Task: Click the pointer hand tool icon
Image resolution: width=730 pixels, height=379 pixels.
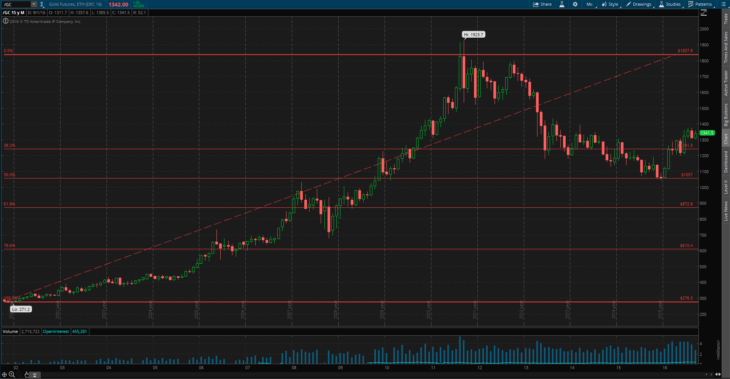Action: pos(27,375)
